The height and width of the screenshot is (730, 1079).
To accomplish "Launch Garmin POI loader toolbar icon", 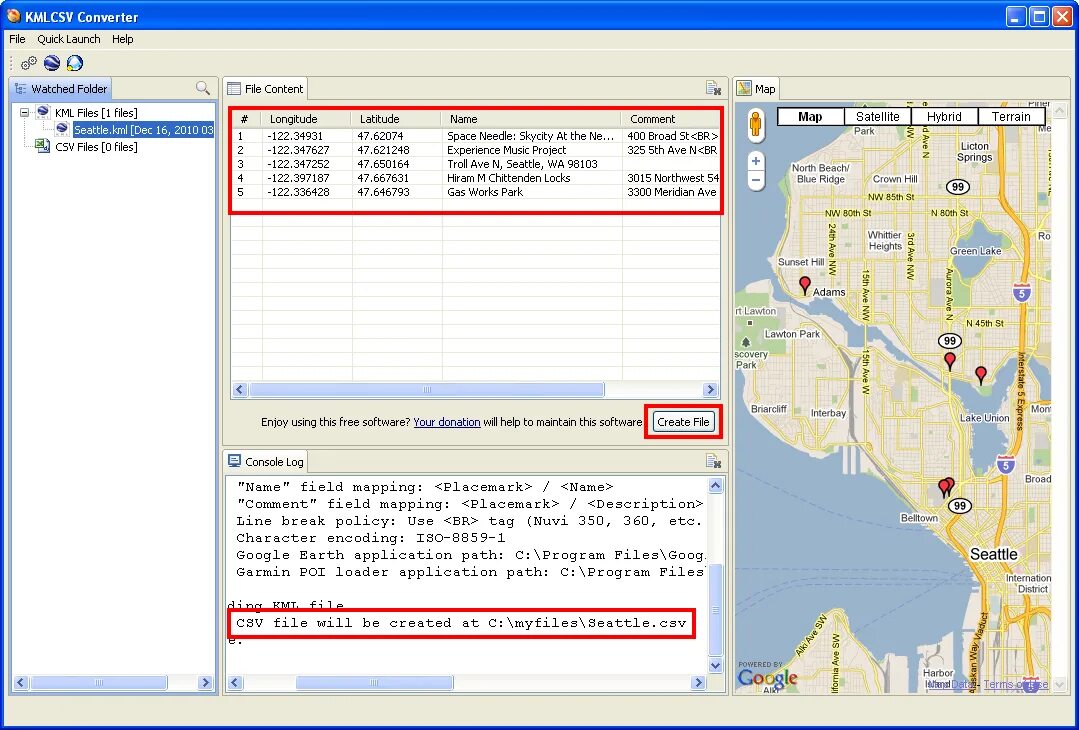I will click(74, 63).
